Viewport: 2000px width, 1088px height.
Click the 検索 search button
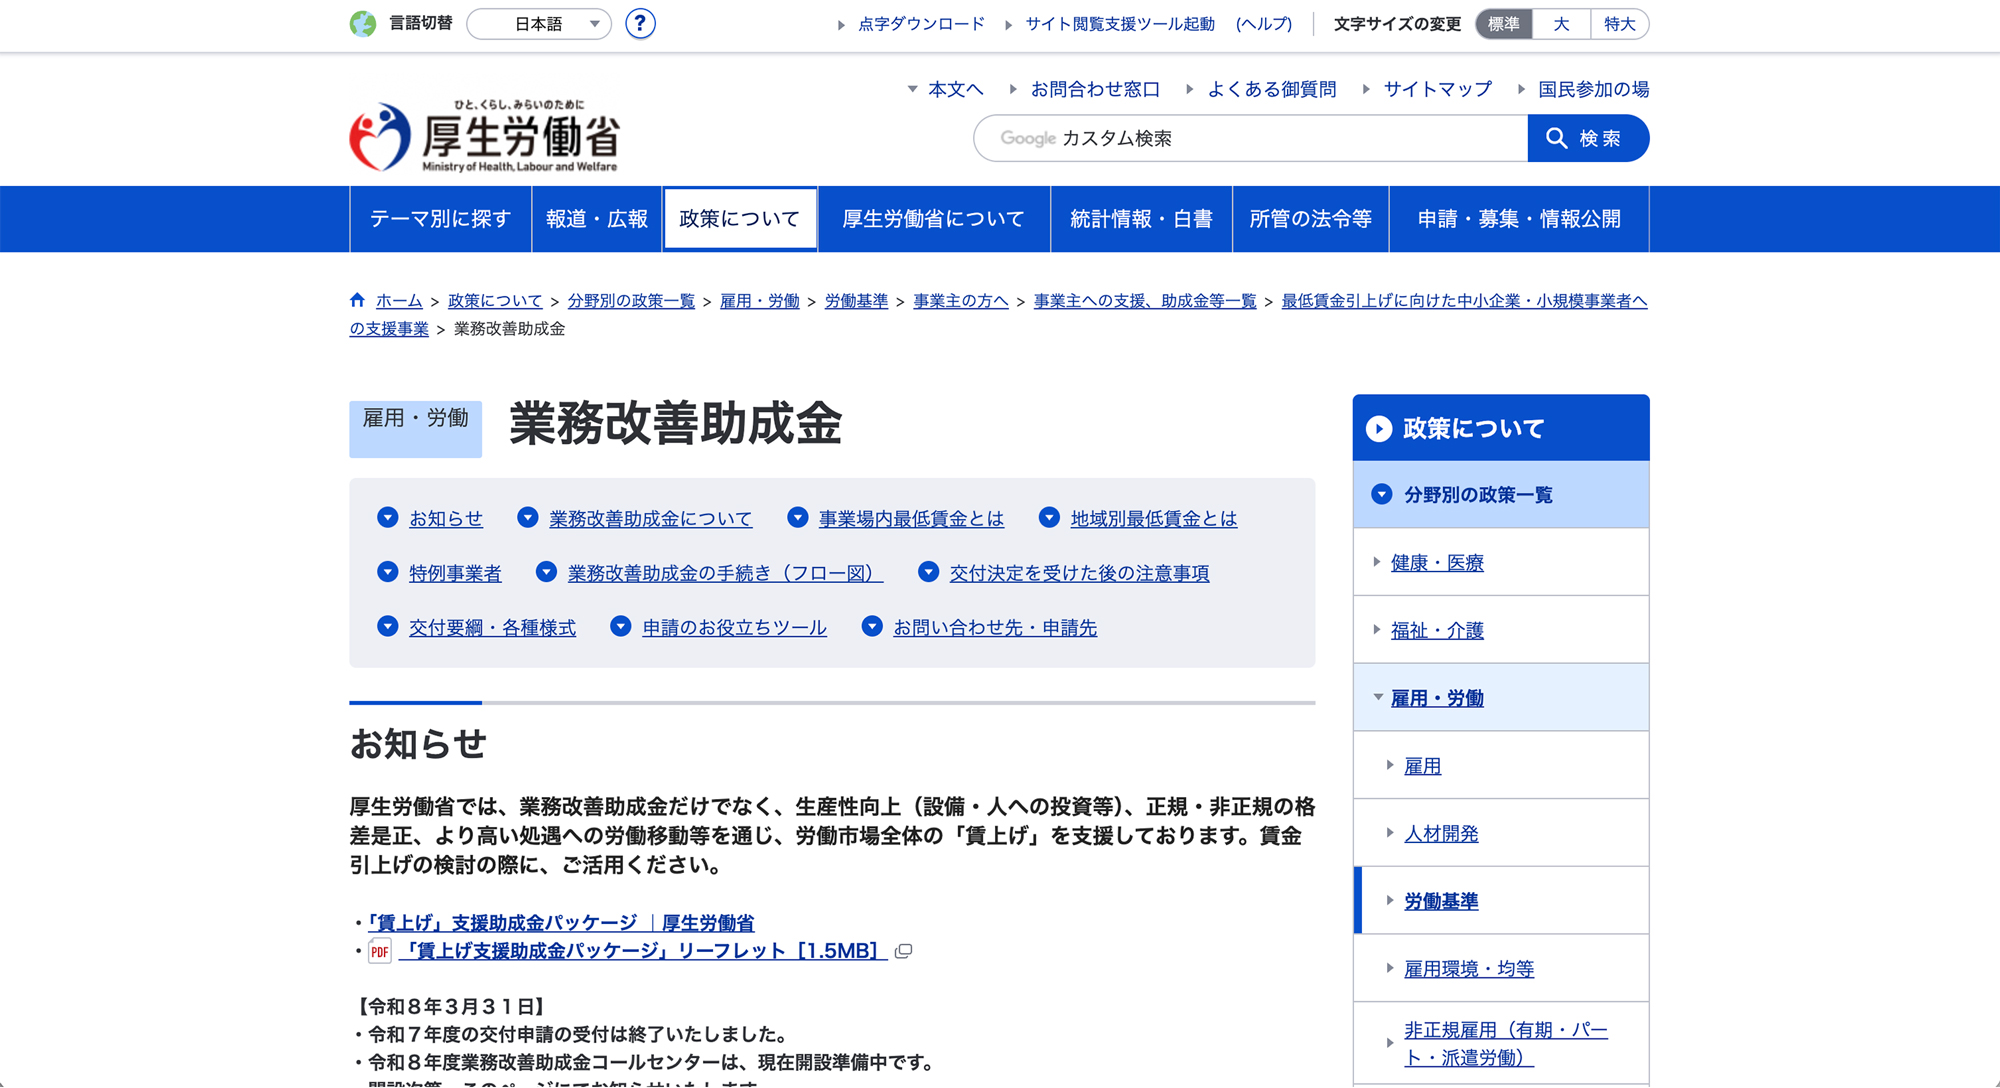(1587, 138)
